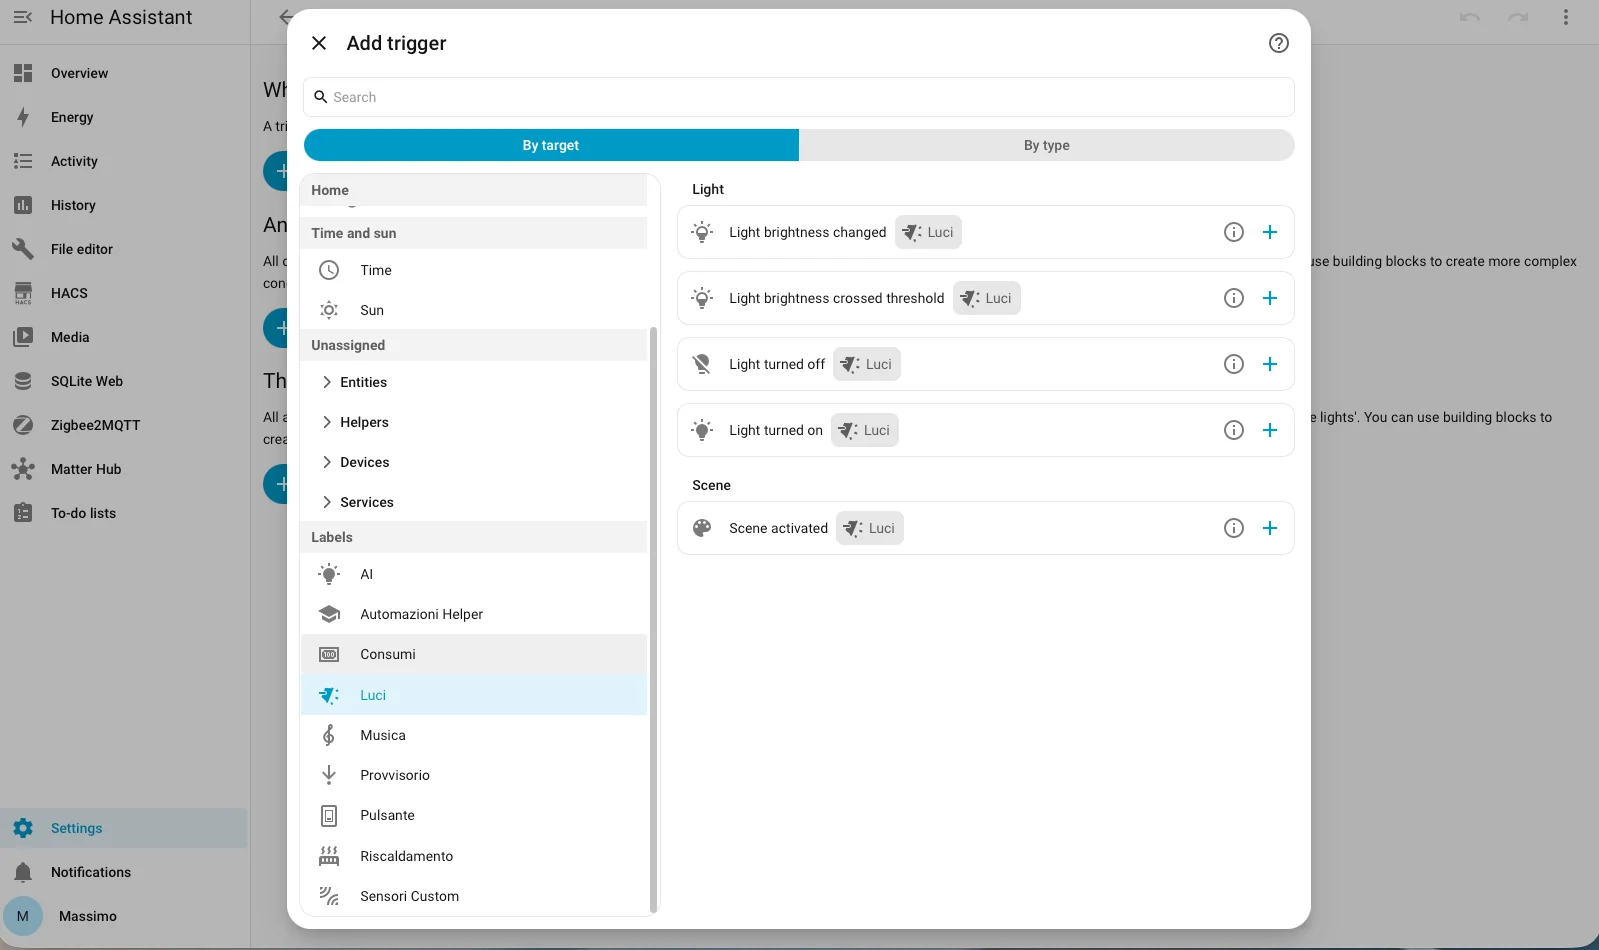Open the Massimo user profile
Screen dimensions: 1599x950
point(124,916)
